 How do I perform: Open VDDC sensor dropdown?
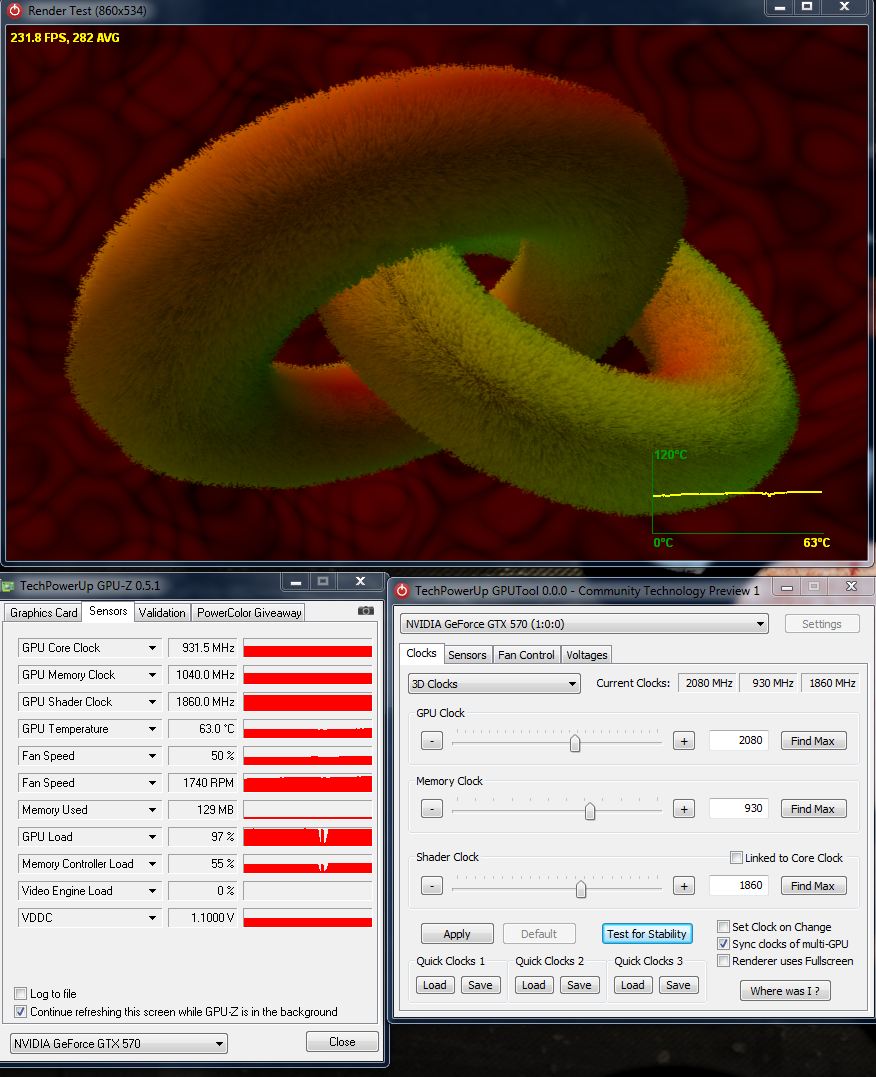153,918
